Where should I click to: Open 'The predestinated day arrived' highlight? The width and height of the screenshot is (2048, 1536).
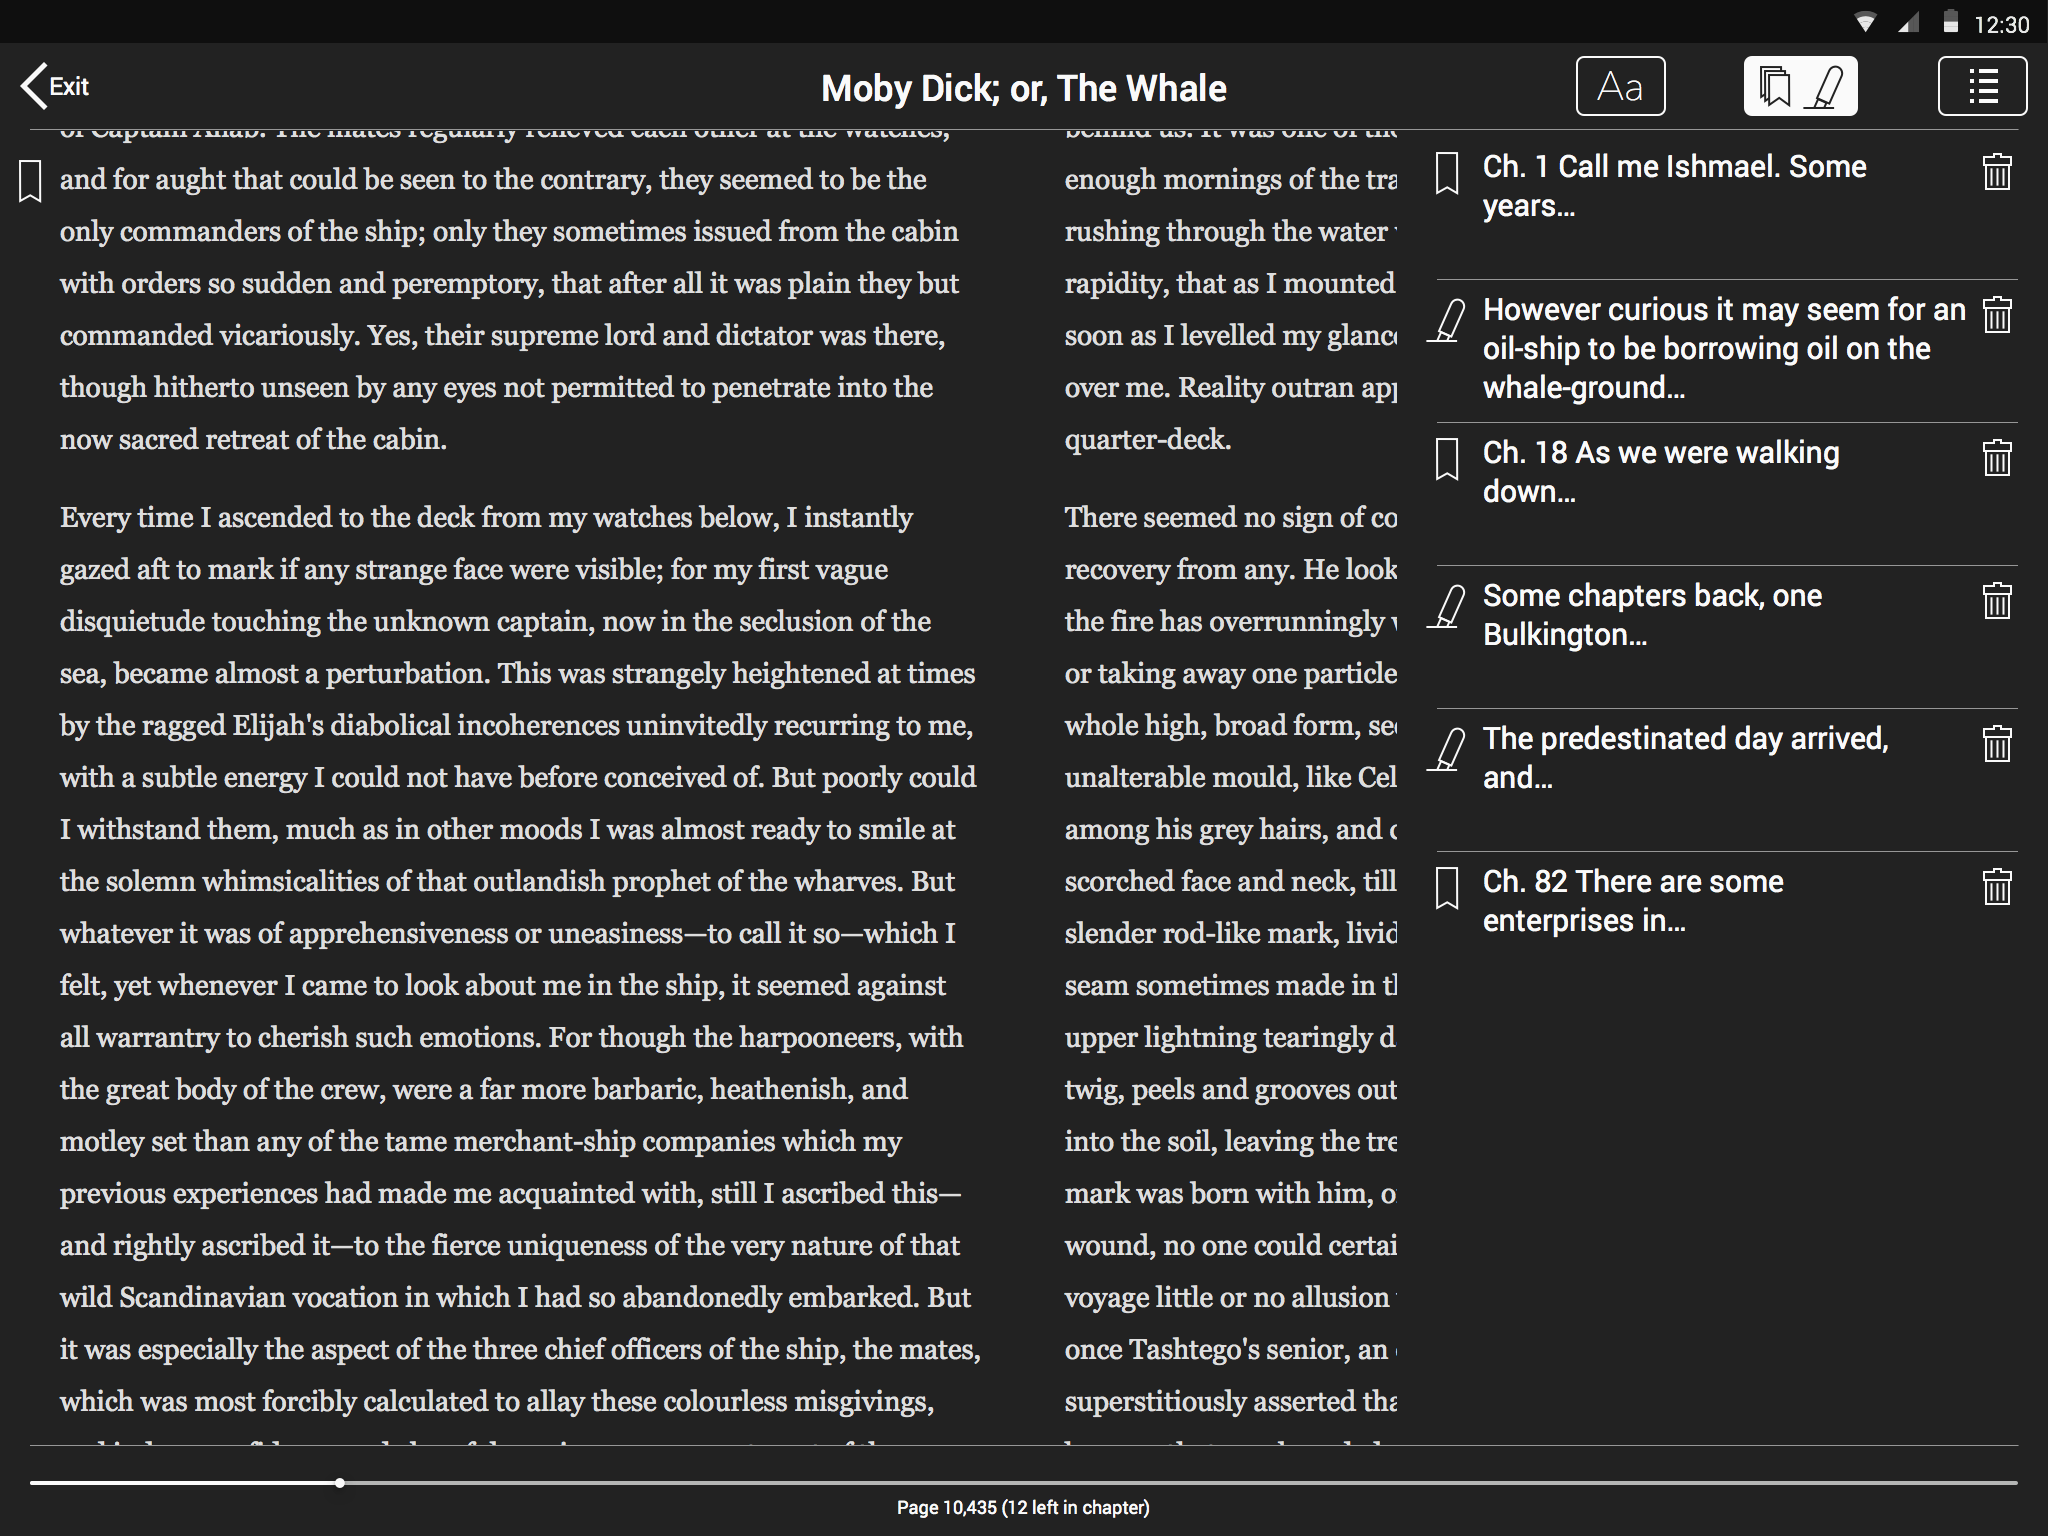(x=1684, y=758)
